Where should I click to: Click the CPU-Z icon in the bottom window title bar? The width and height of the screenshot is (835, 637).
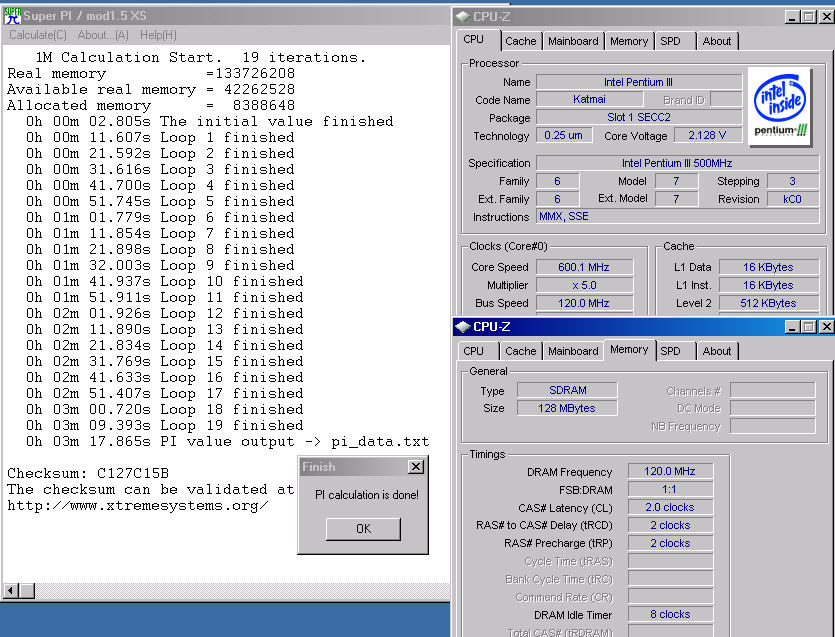pos(463,326)
